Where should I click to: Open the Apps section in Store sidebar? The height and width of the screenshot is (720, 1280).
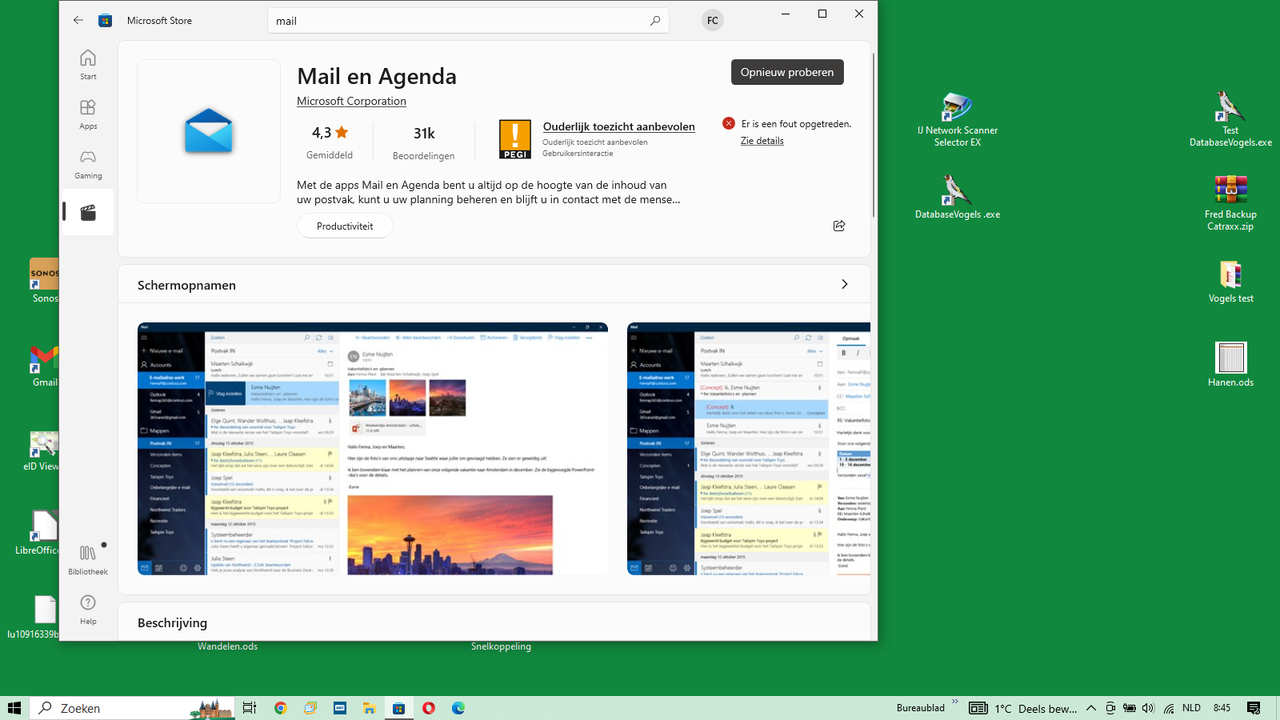point(88,115)
